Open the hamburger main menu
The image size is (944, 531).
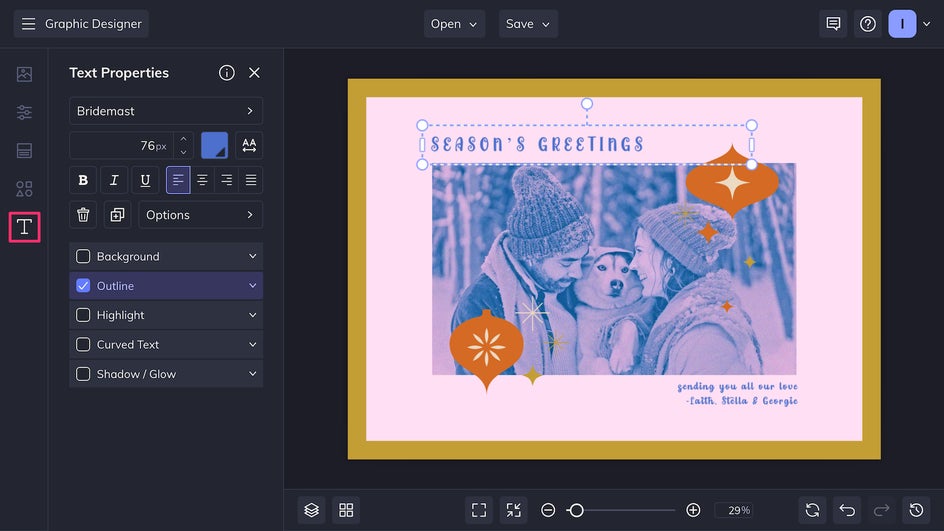pyautogui.click(x=28, y=24)
